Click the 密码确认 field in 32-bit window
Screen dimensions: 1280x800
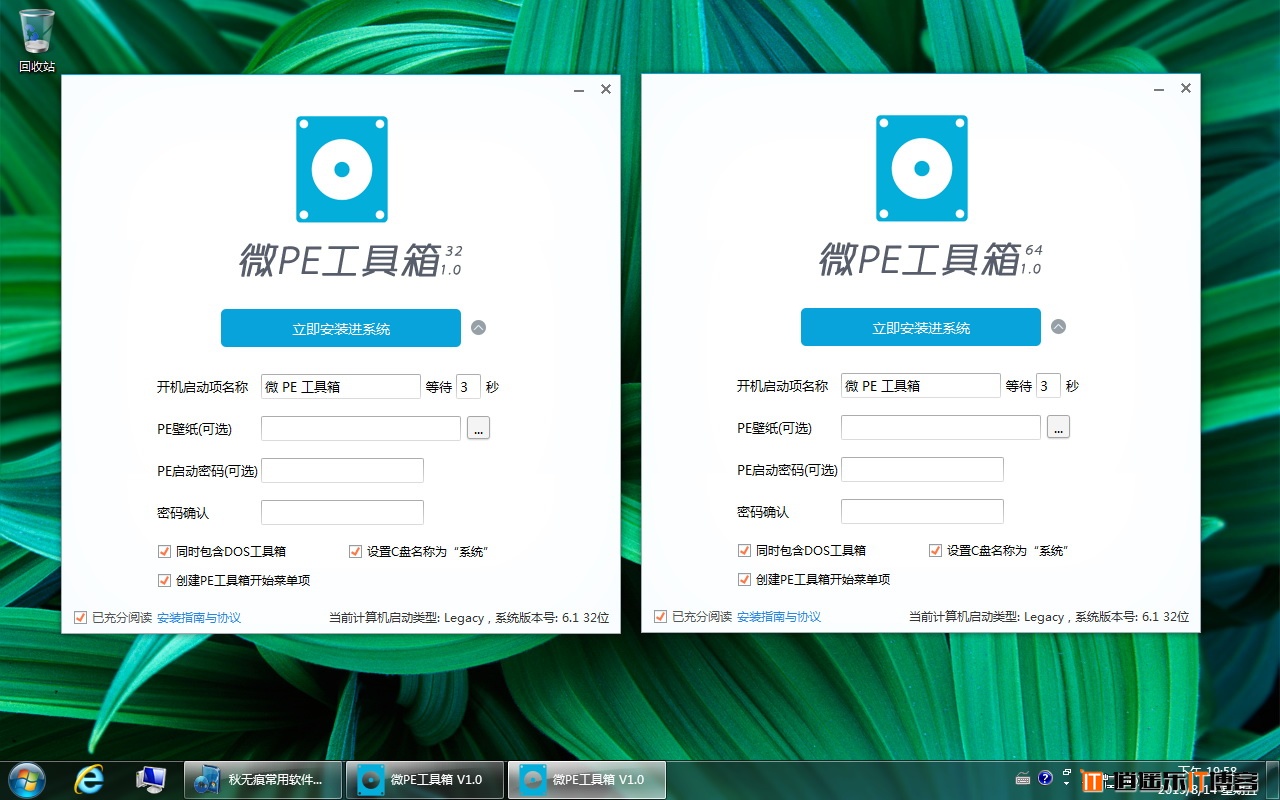342,513
